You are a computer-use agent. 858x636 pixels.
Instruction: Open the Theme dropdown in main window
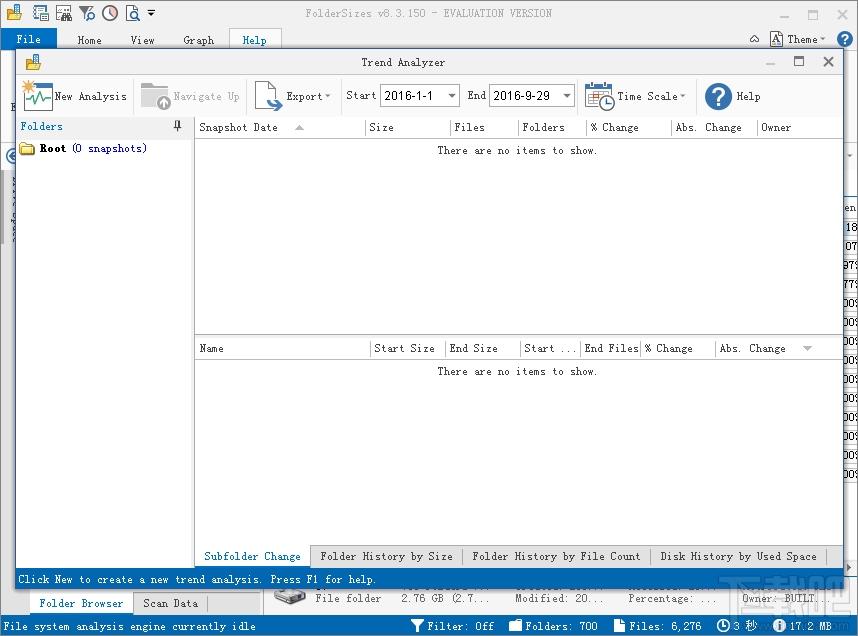pyautogui.click(x=805, y=39)
